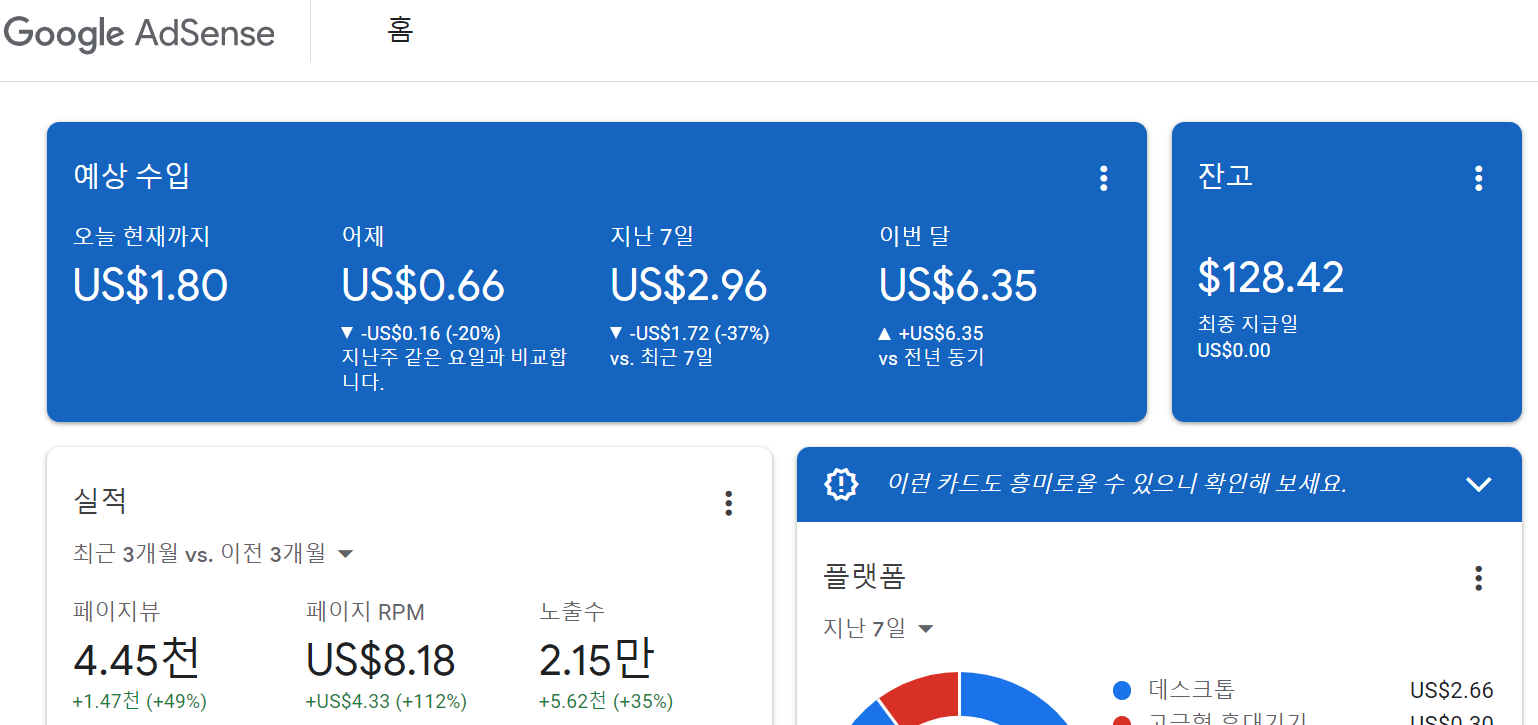Click the $128.42 balance amount
This screenshot has width=1538, height=725.
pyautogui.click(x=1271, y=277)
